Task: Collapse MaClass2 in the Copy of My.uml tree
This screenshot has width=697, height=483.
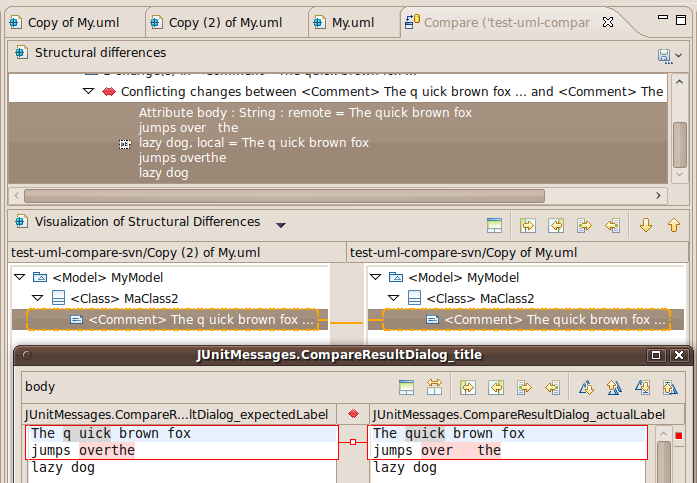Action: point(394,298)
